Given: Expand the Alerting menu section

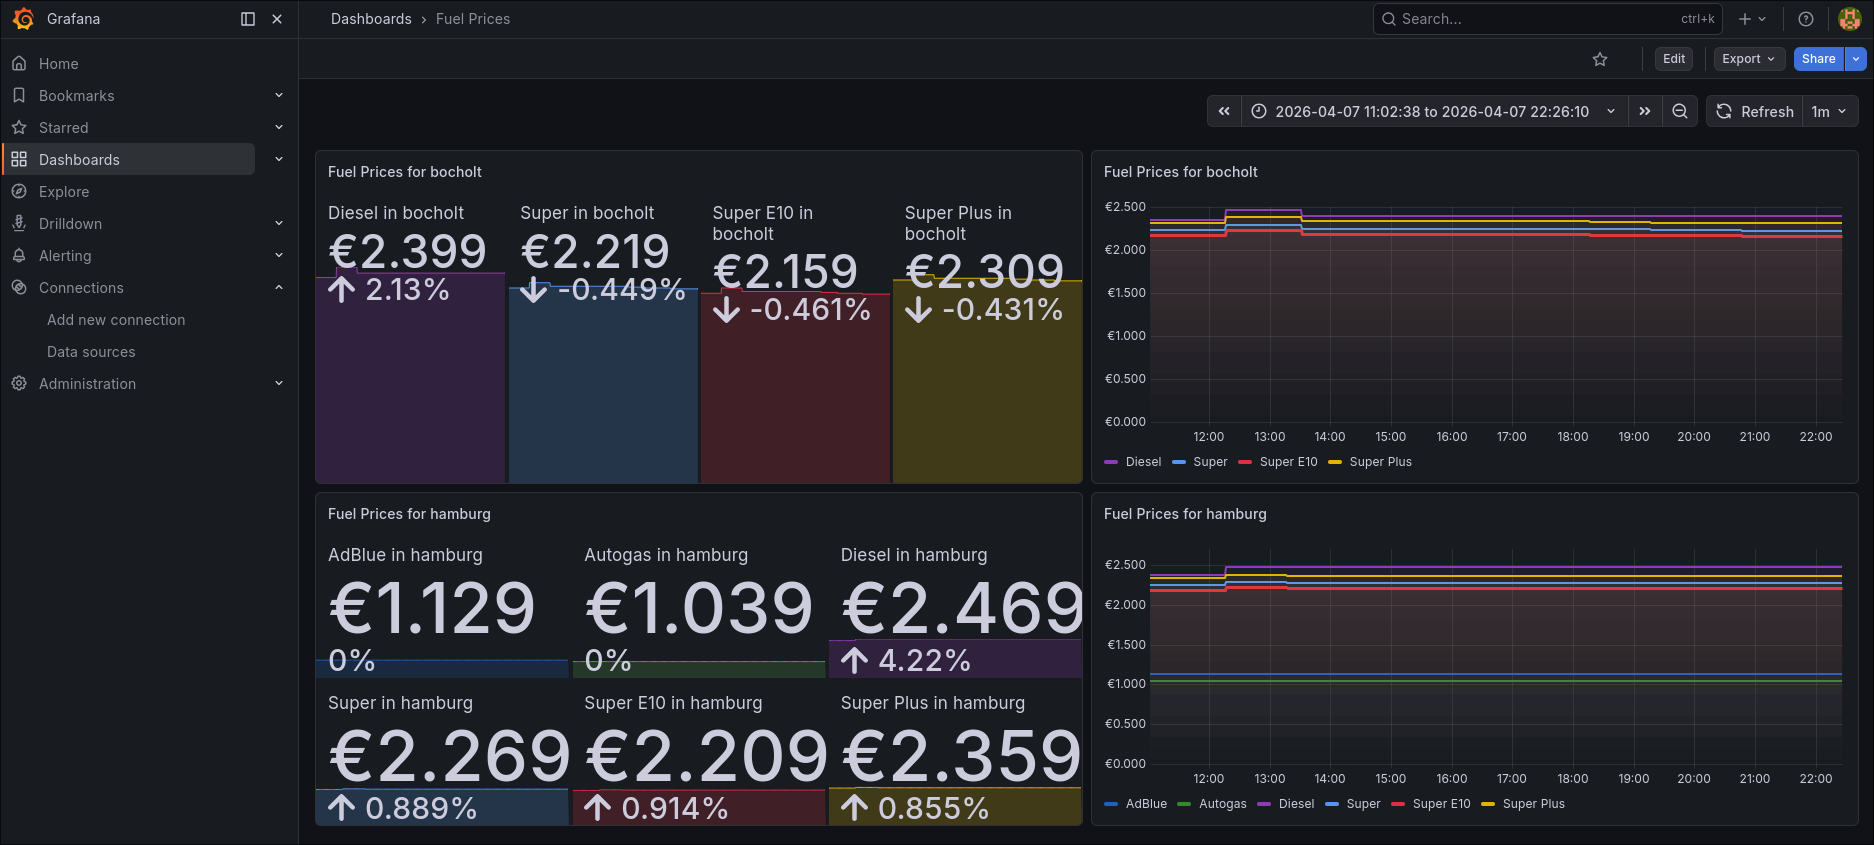Looking at the screenshot, I should [279, 256].
